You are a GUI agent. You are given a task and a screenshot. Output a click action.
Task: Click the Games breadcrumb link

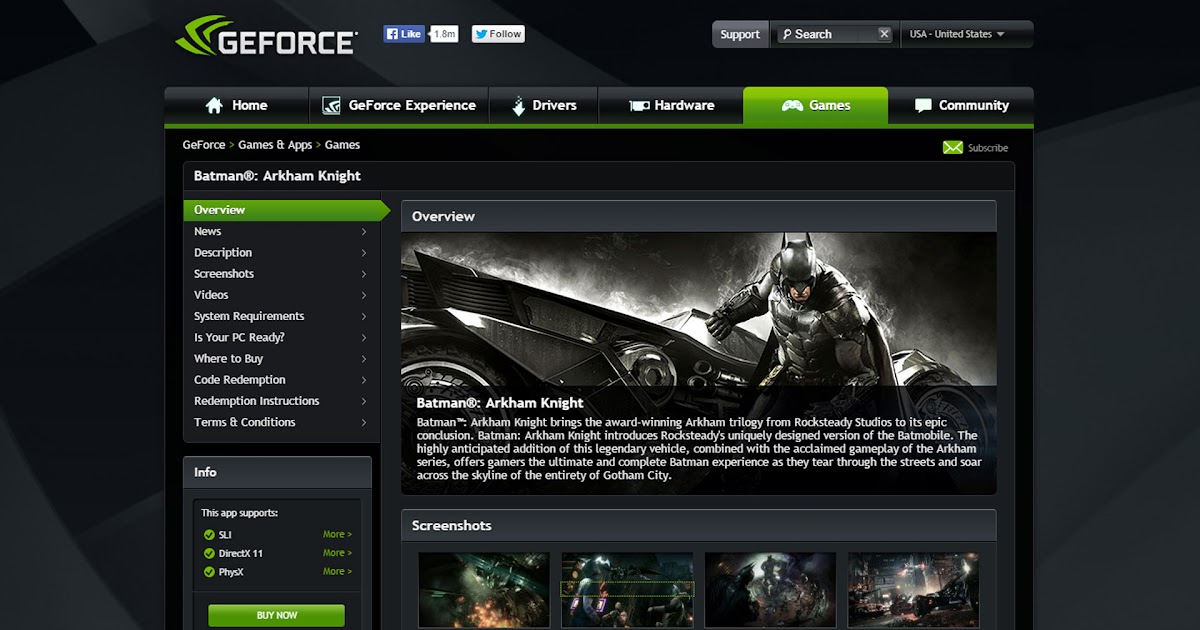tap(342, 145)
